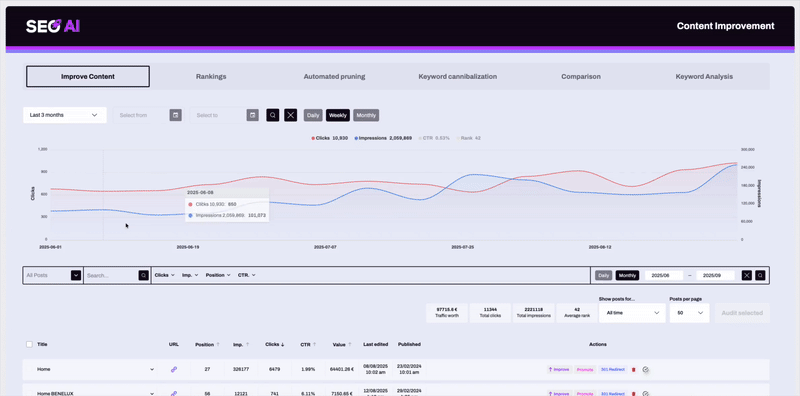The image size is (800, 396).
Task: Click Home BENELUX row checkmark circle icon
Action: (645, 393)
